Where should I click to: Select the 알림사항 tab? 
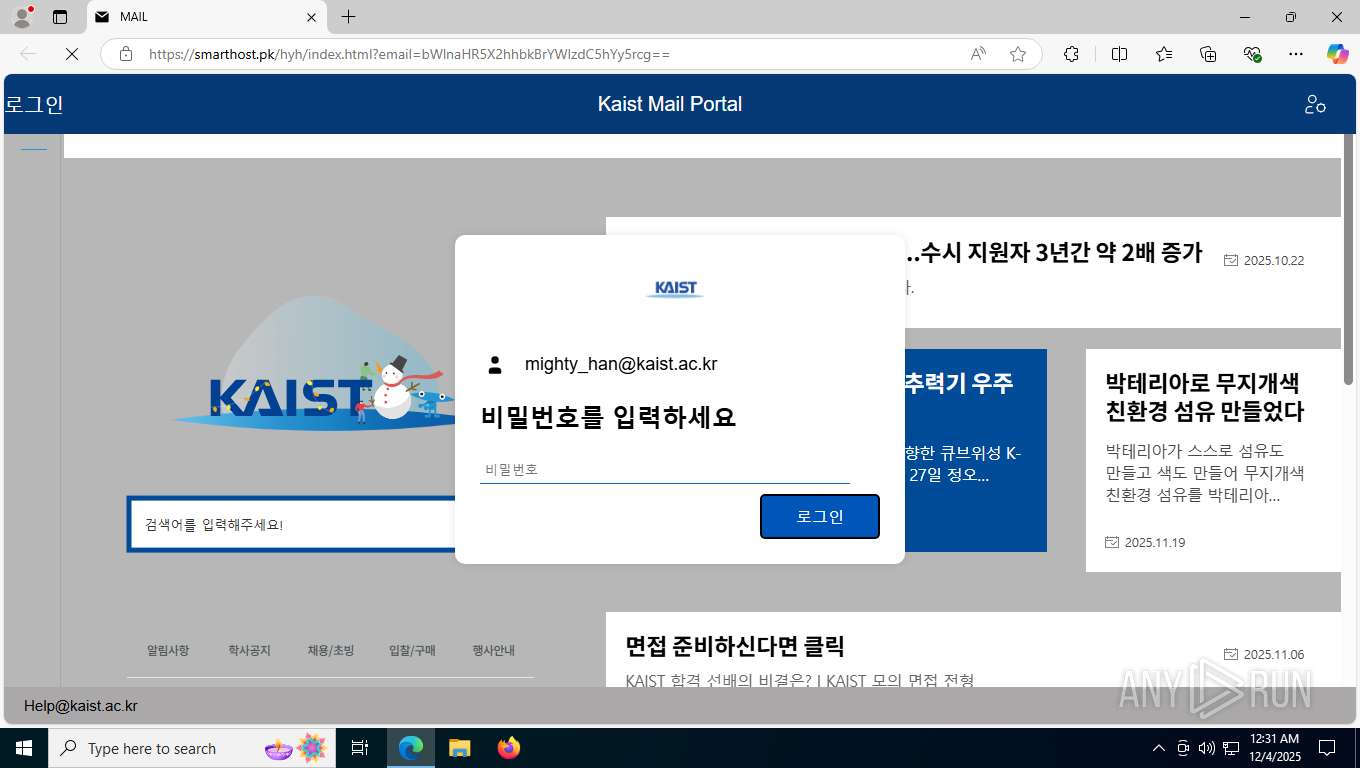(168, 650)
